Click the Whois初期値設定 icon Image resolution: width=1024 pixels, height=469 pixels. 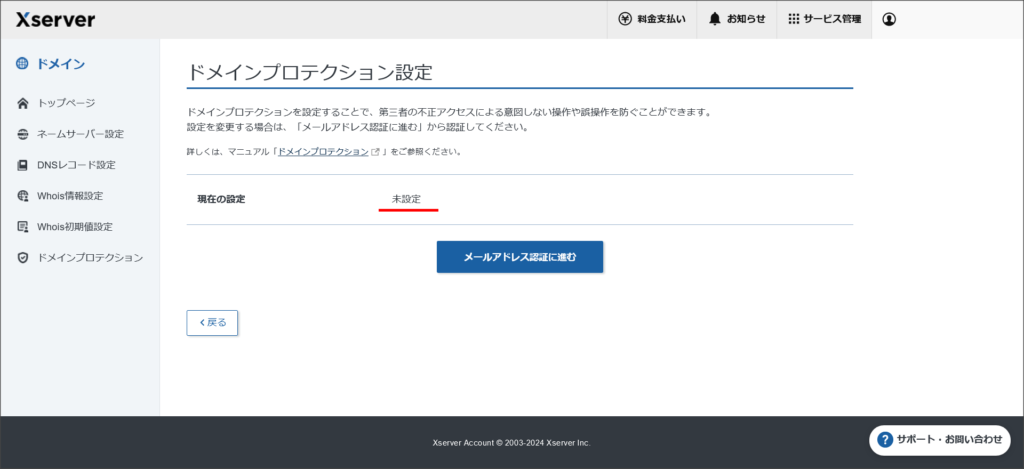click(x=23, y=227)
